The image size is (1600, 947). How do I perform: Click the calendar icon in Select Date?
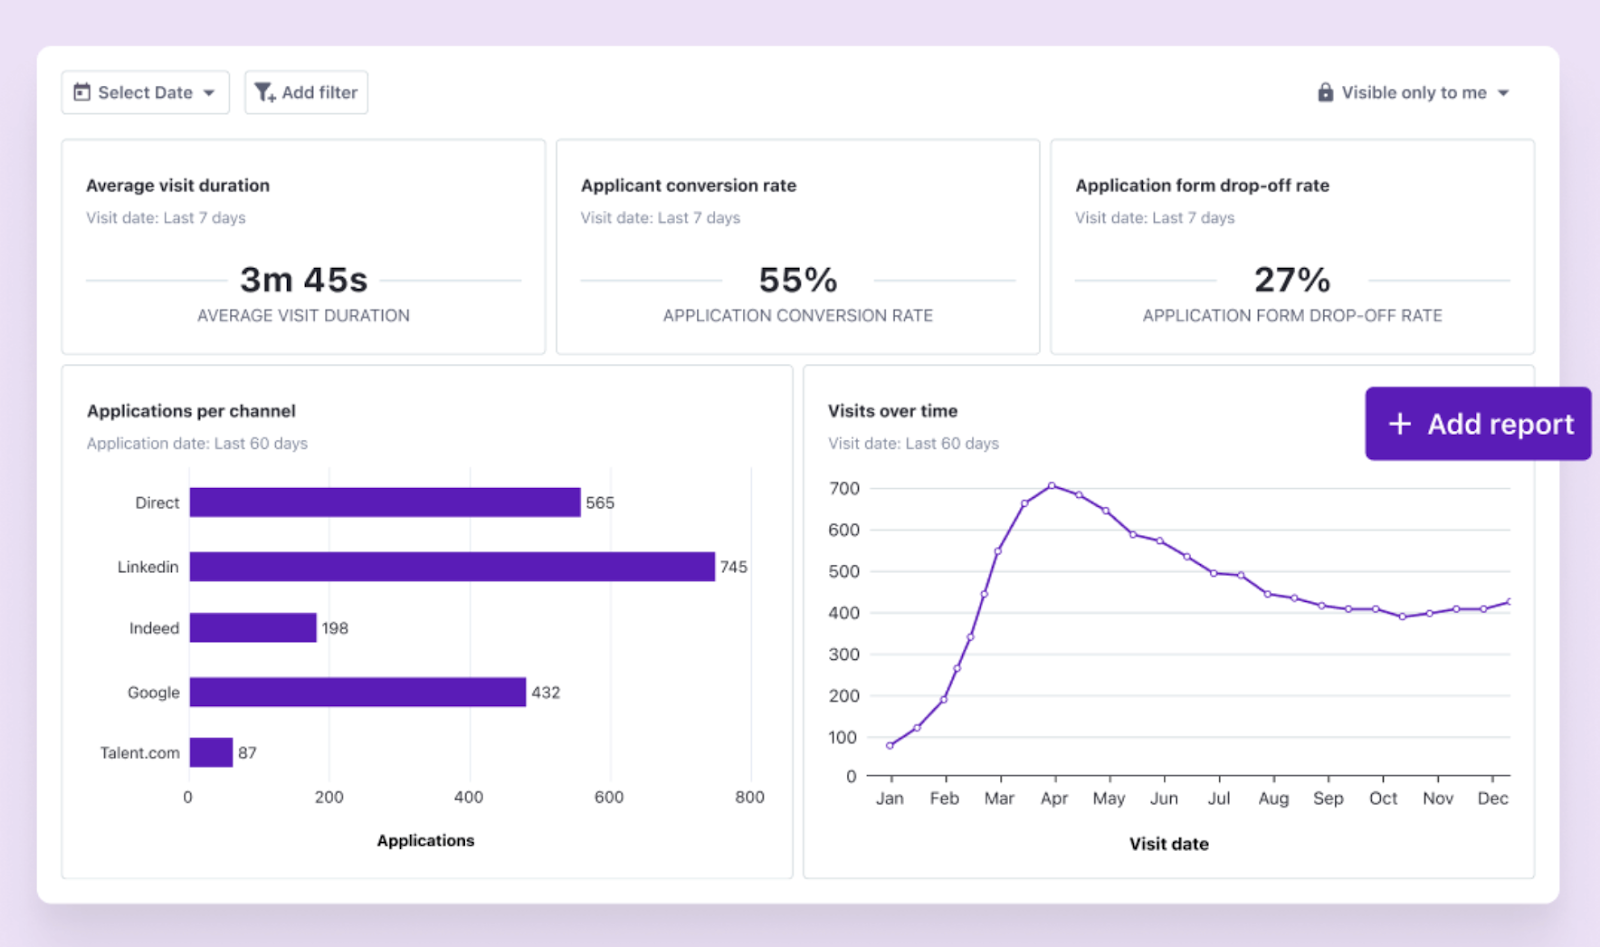click(83, 92)
